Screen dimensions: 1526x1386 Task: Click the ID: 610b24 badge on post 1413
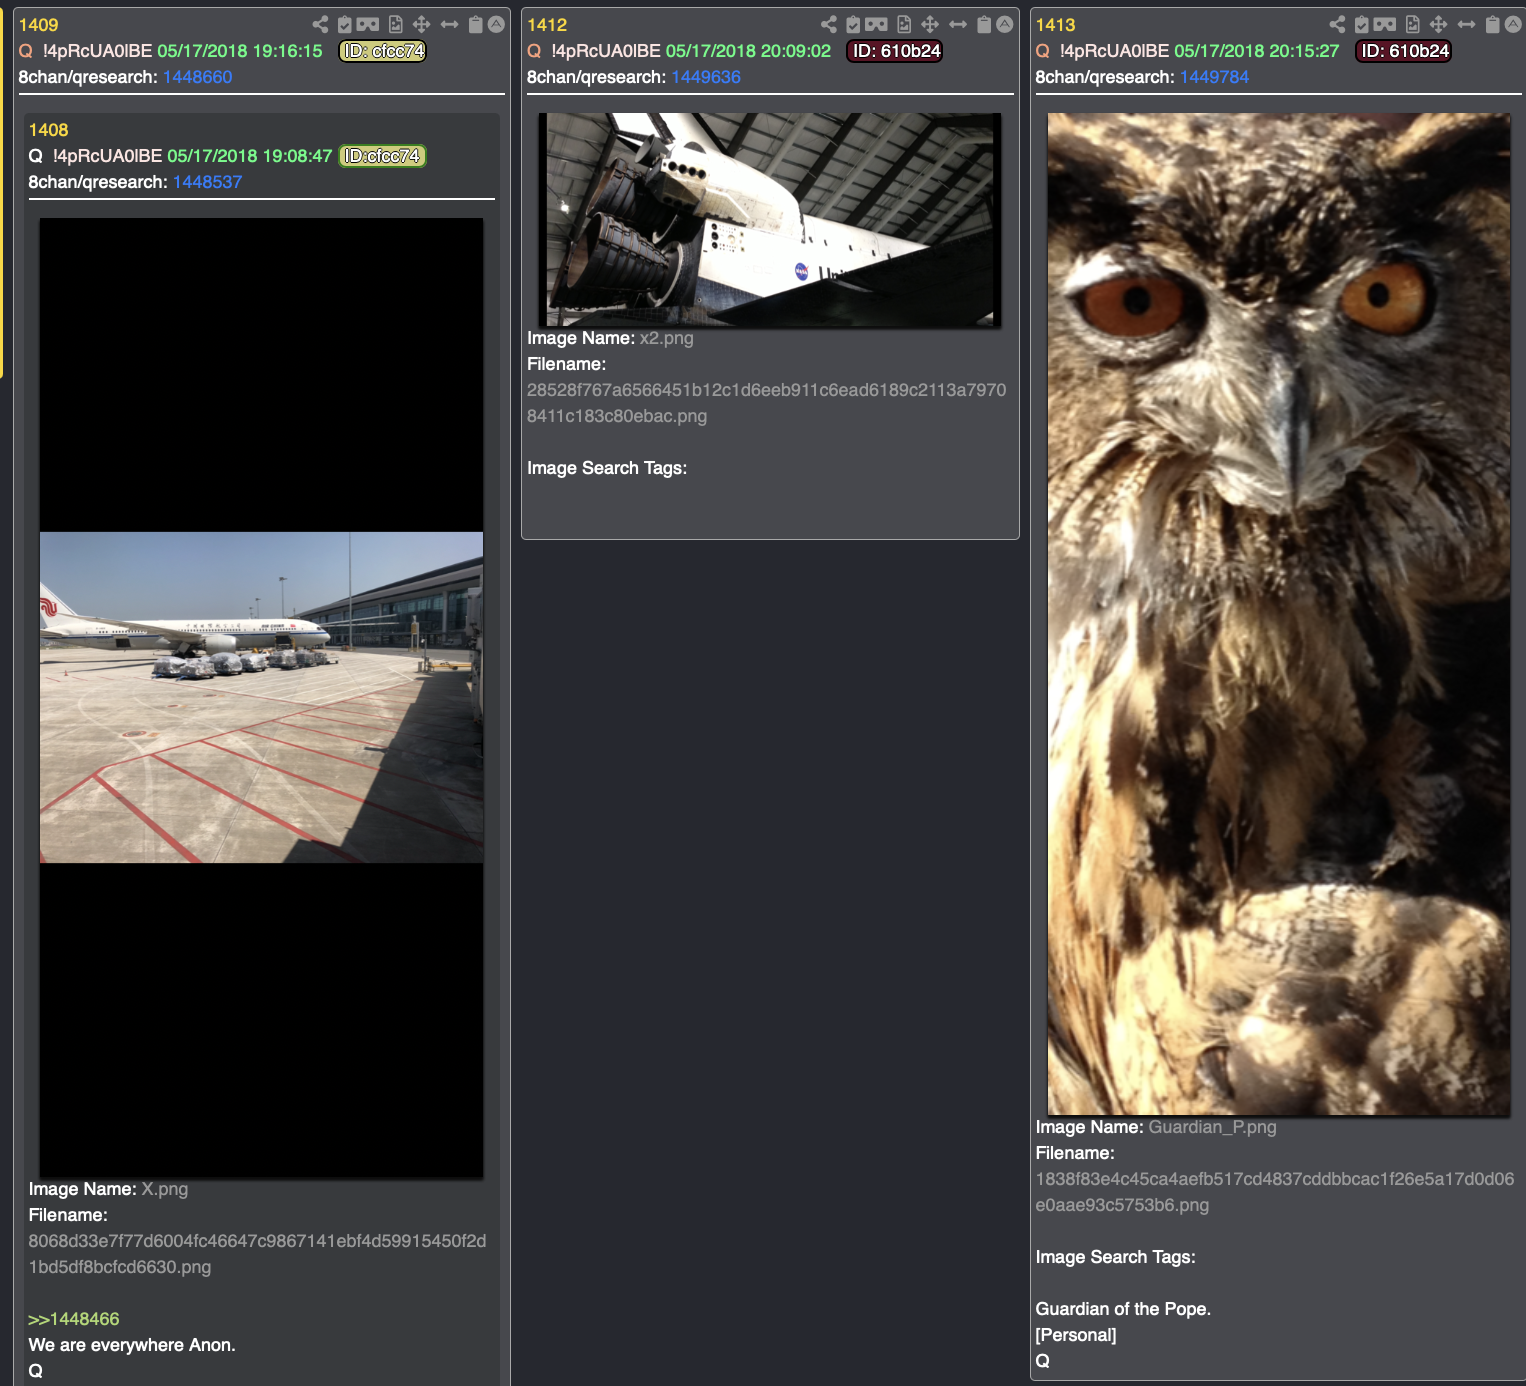click(x=1404, y=51)
